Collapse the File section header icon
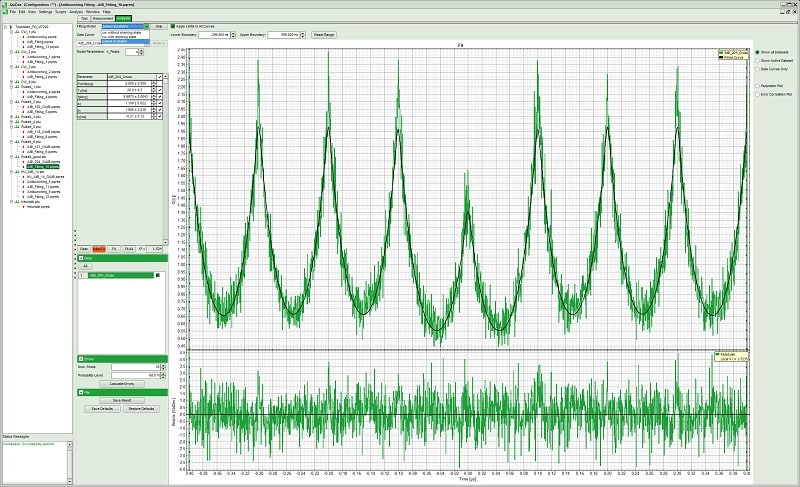The width and height of the screenshot is (800, 487). pos(82,392)
